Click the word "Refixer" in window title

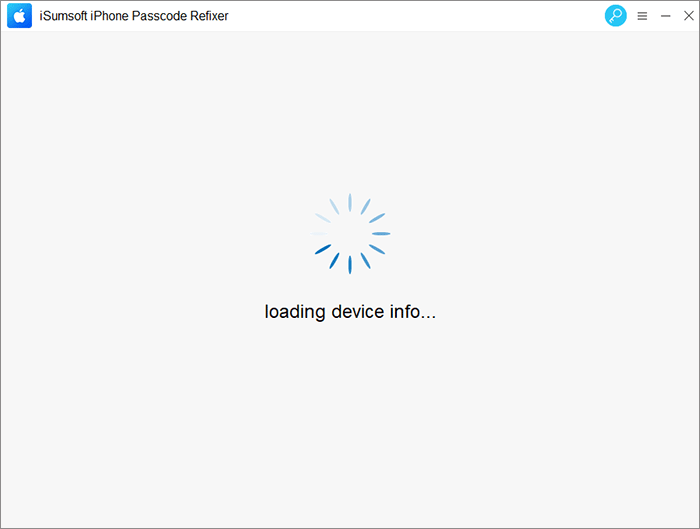209,16
